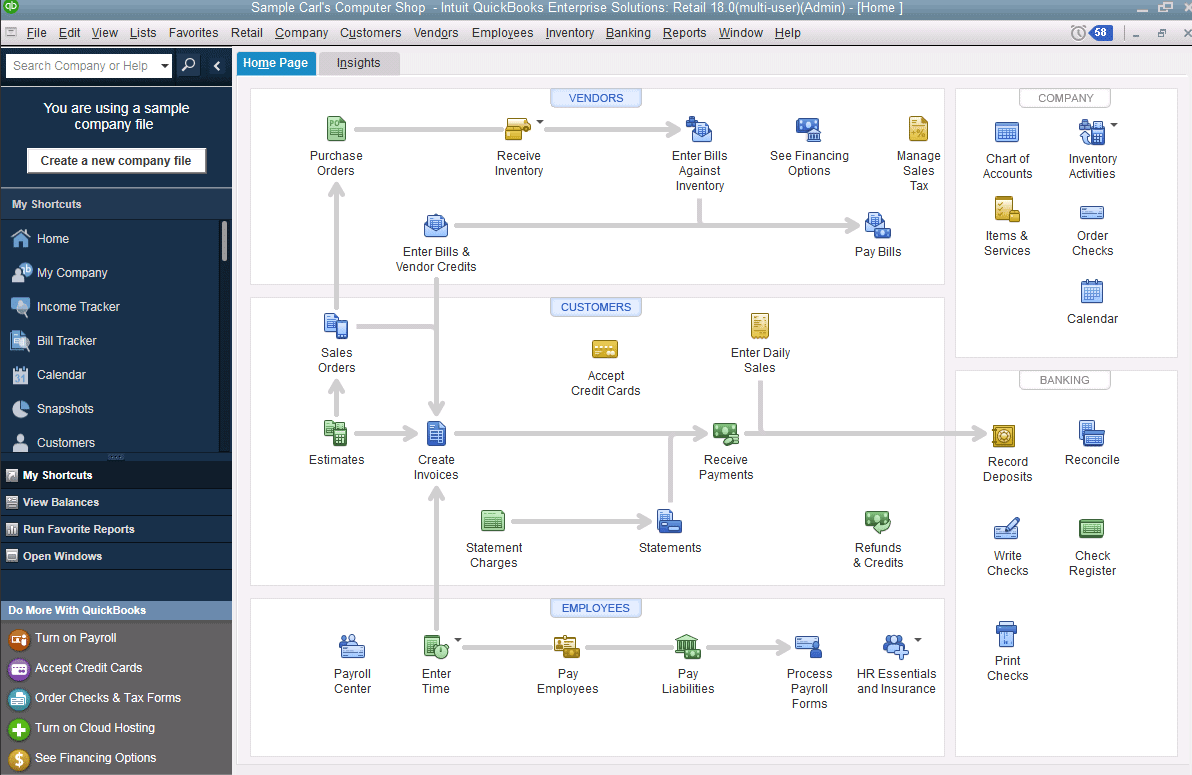Open the Lists menu
The width and height of the screenshot is (1192, 775).
click(x=143, y=33)
